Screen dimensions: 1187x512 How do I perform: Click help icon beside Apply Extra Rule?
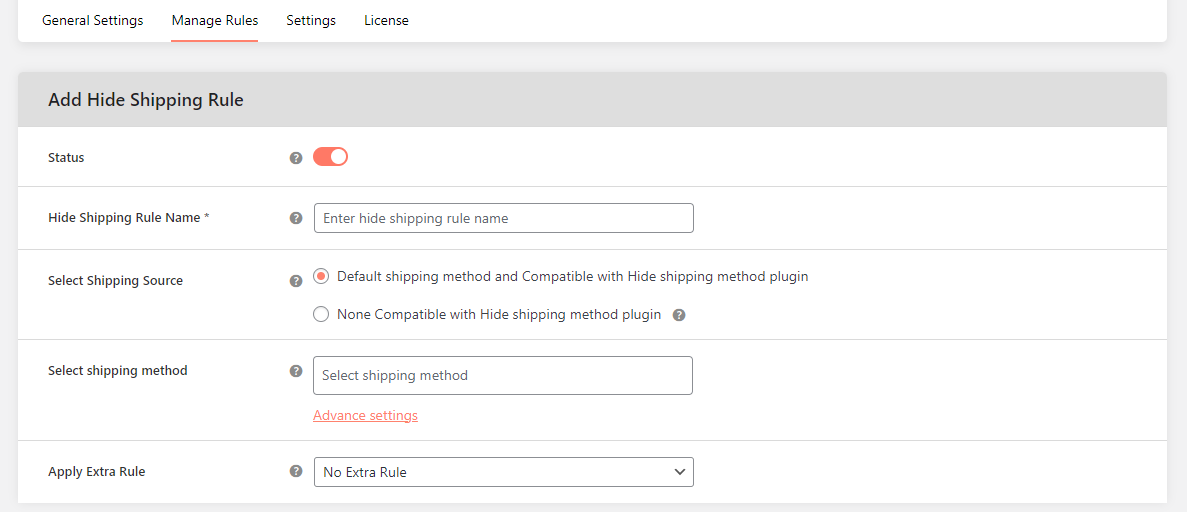[296, 471]
